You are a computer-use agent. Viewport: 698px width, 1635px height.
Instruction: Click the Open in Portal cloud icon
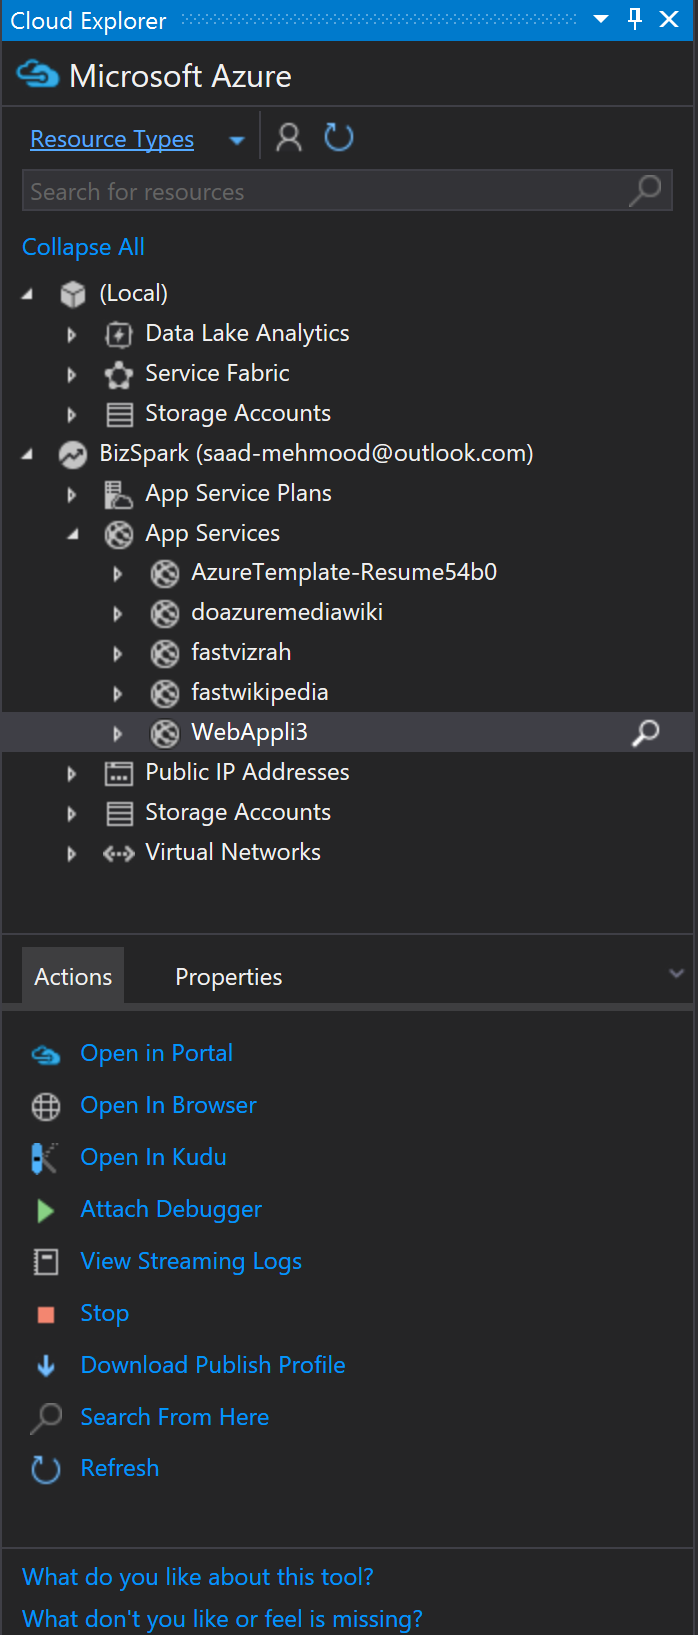point(46,1054)
